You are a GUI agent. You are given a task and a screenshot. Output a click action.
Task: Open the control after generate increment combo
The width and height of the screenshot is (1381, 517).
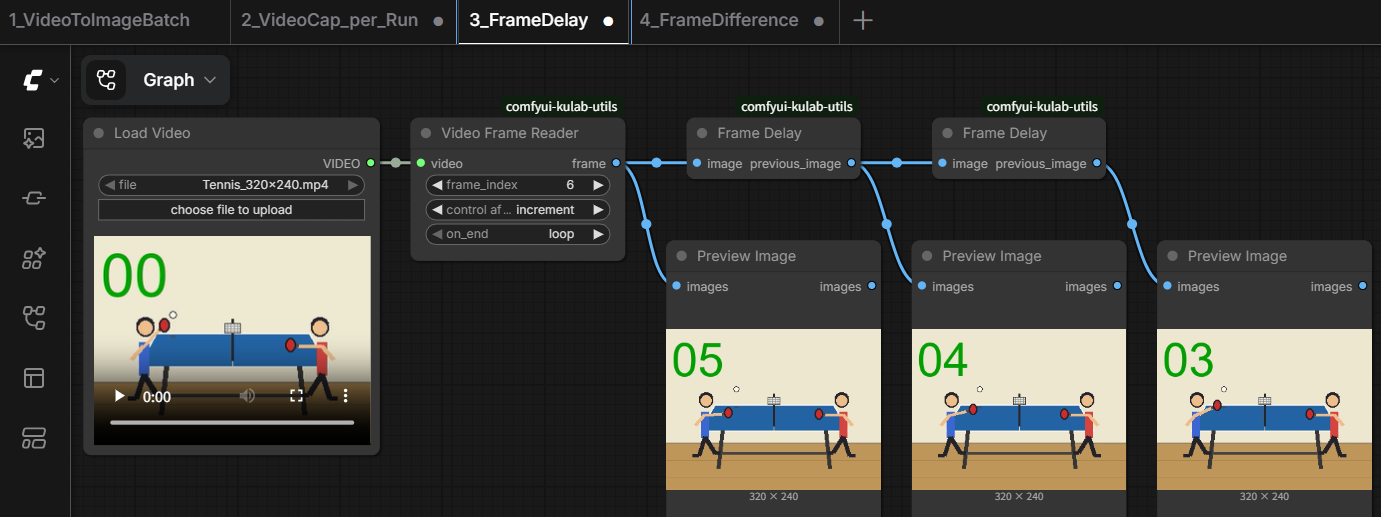click(518, 210)
